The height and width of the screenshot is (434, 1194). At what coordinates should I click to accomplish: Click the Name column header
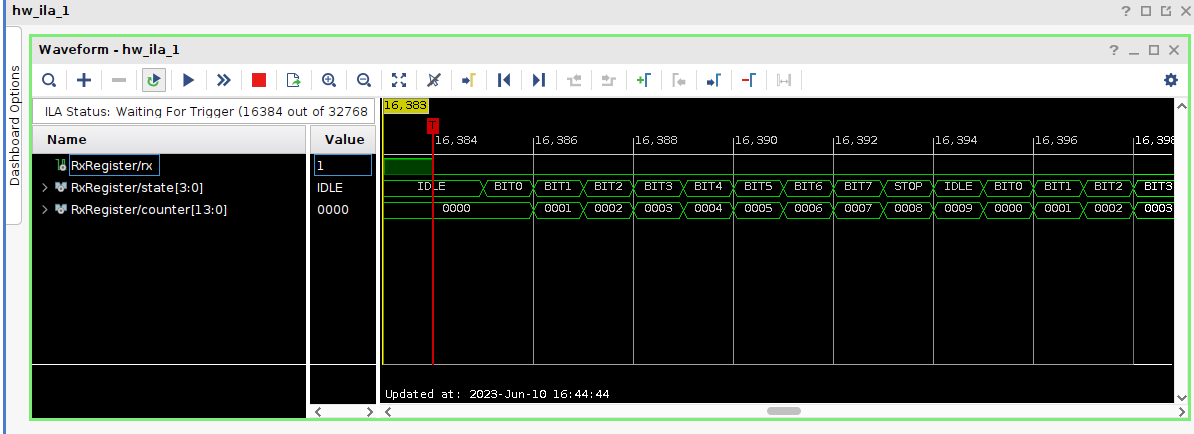(168, 139)
